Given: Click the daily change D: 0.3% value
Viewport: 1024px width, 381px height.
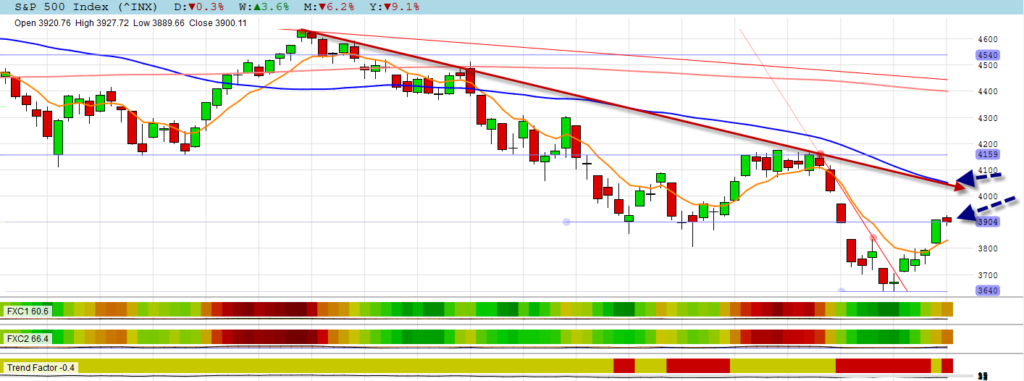Looking at the screenshot, I should coord(198,7).
